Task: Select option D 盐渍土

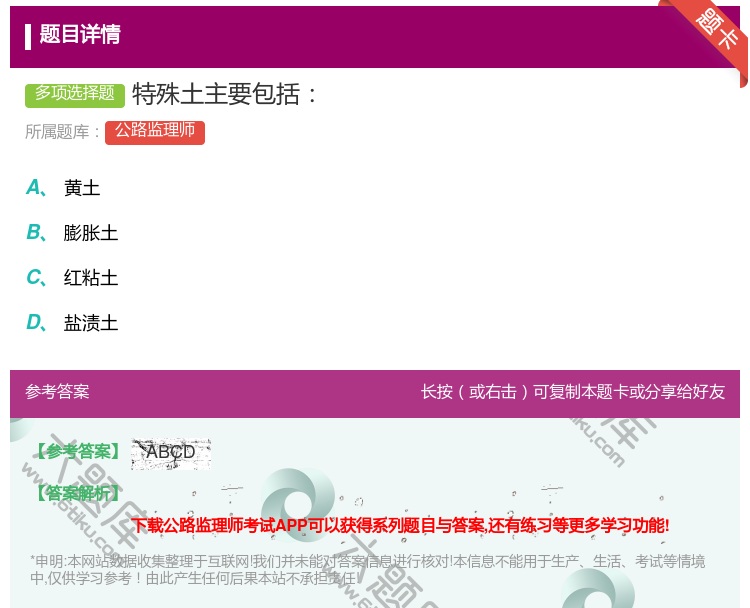Action: pos(91,323)
